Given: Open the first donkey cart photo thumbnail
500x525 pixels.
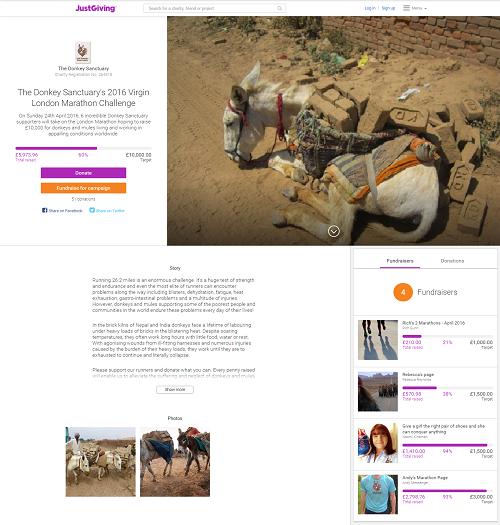Looking at the screenshot, I should [100, 462].
